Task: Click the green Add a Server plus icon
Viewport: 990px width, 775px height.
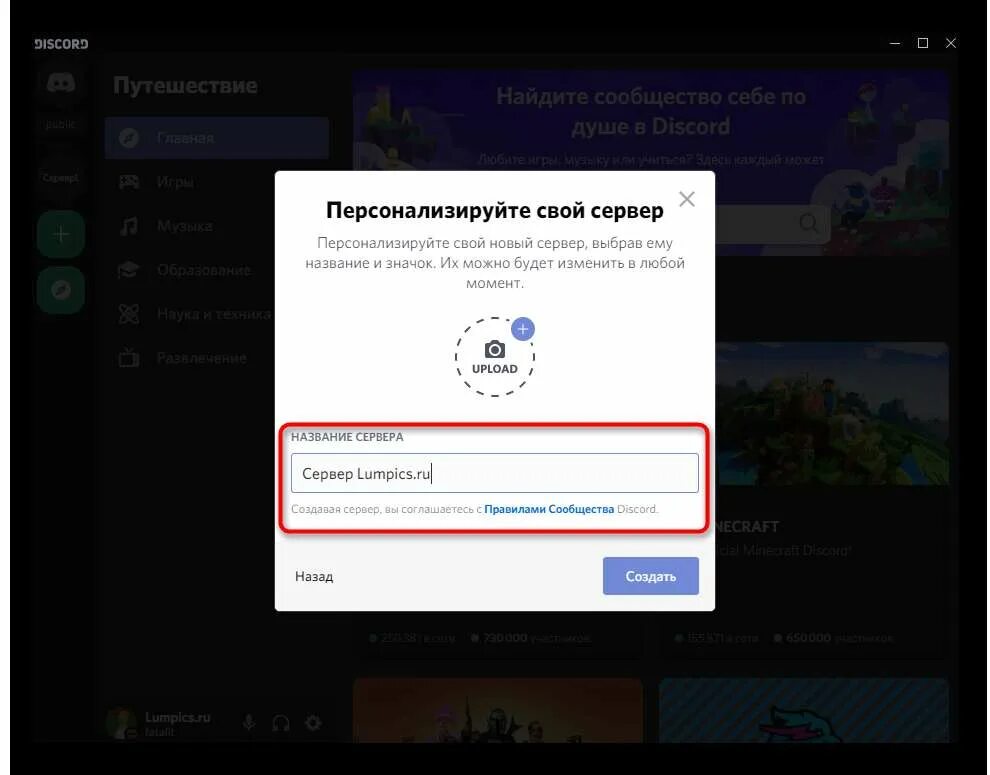Action: (x=61, y=234)
